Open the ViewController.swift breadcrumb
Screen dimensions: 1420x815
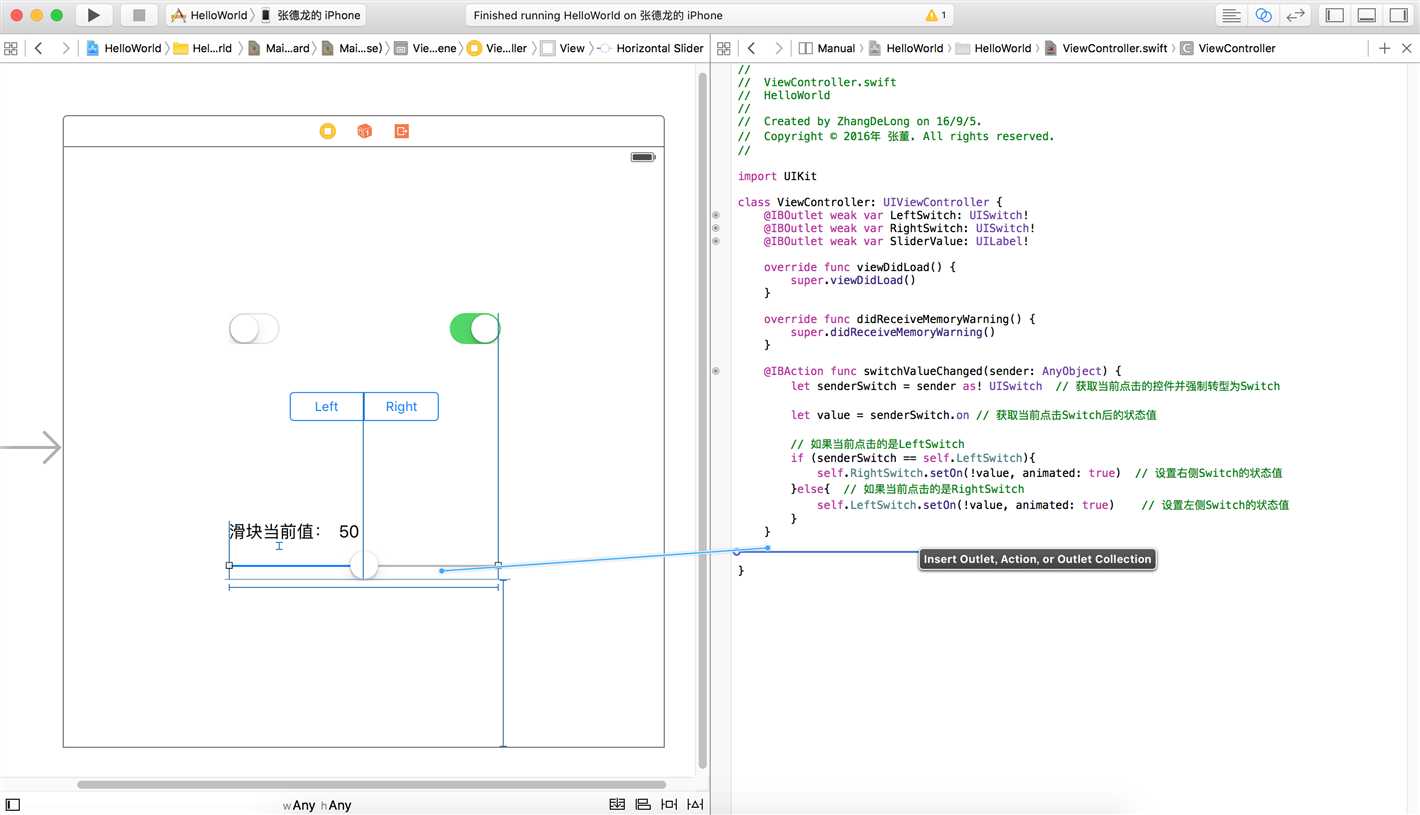[1106, 48]
